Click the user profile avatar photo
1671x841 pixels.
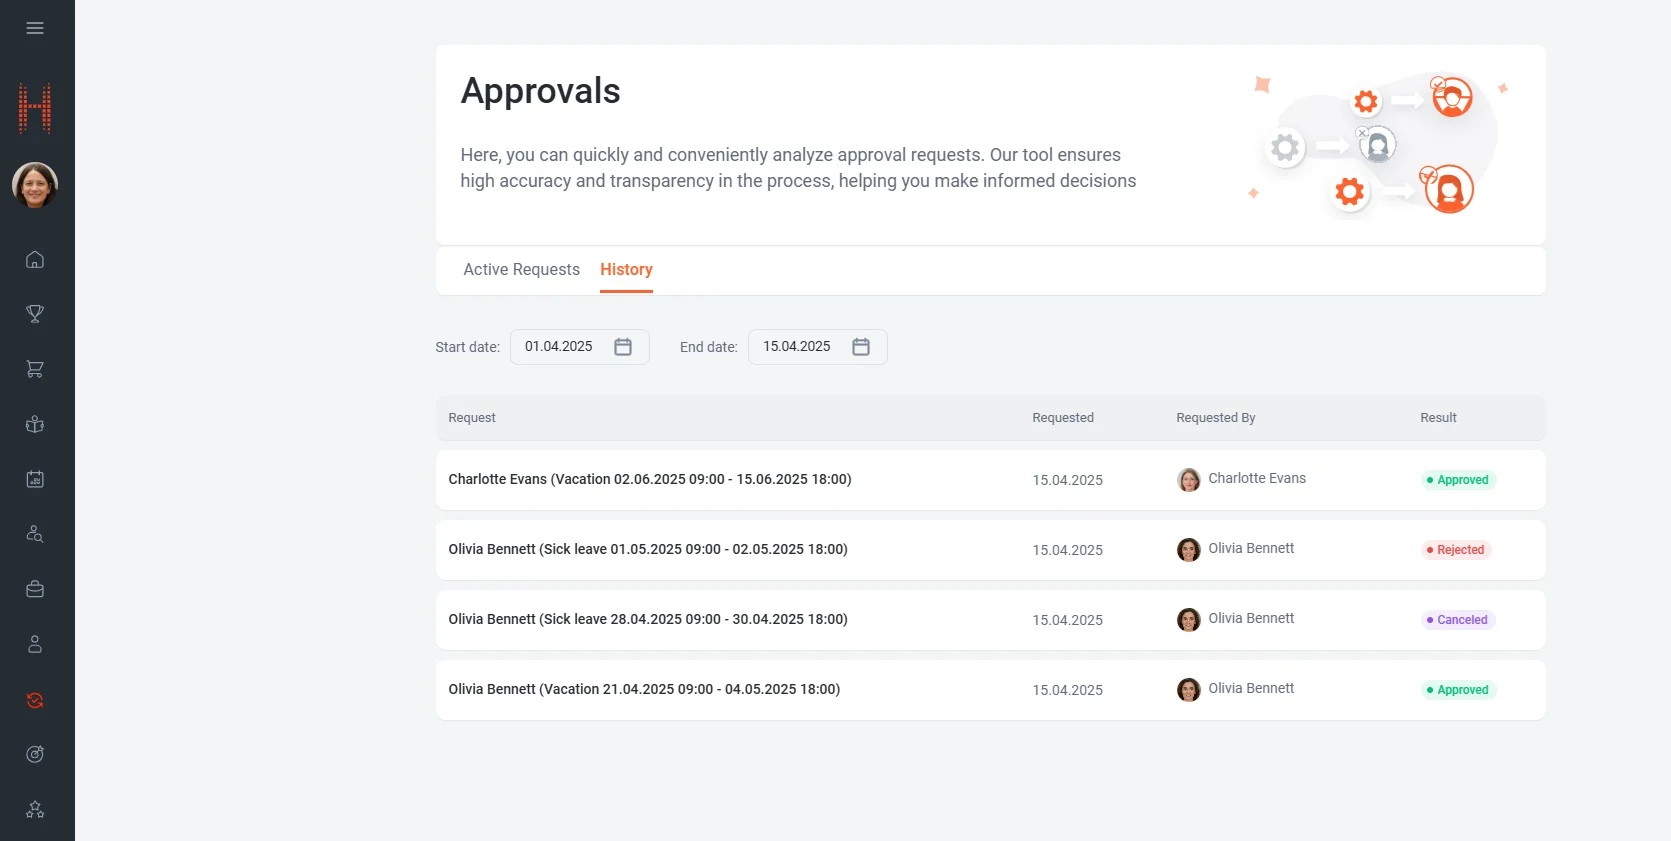pyautogui.click(x=35, y=186)
